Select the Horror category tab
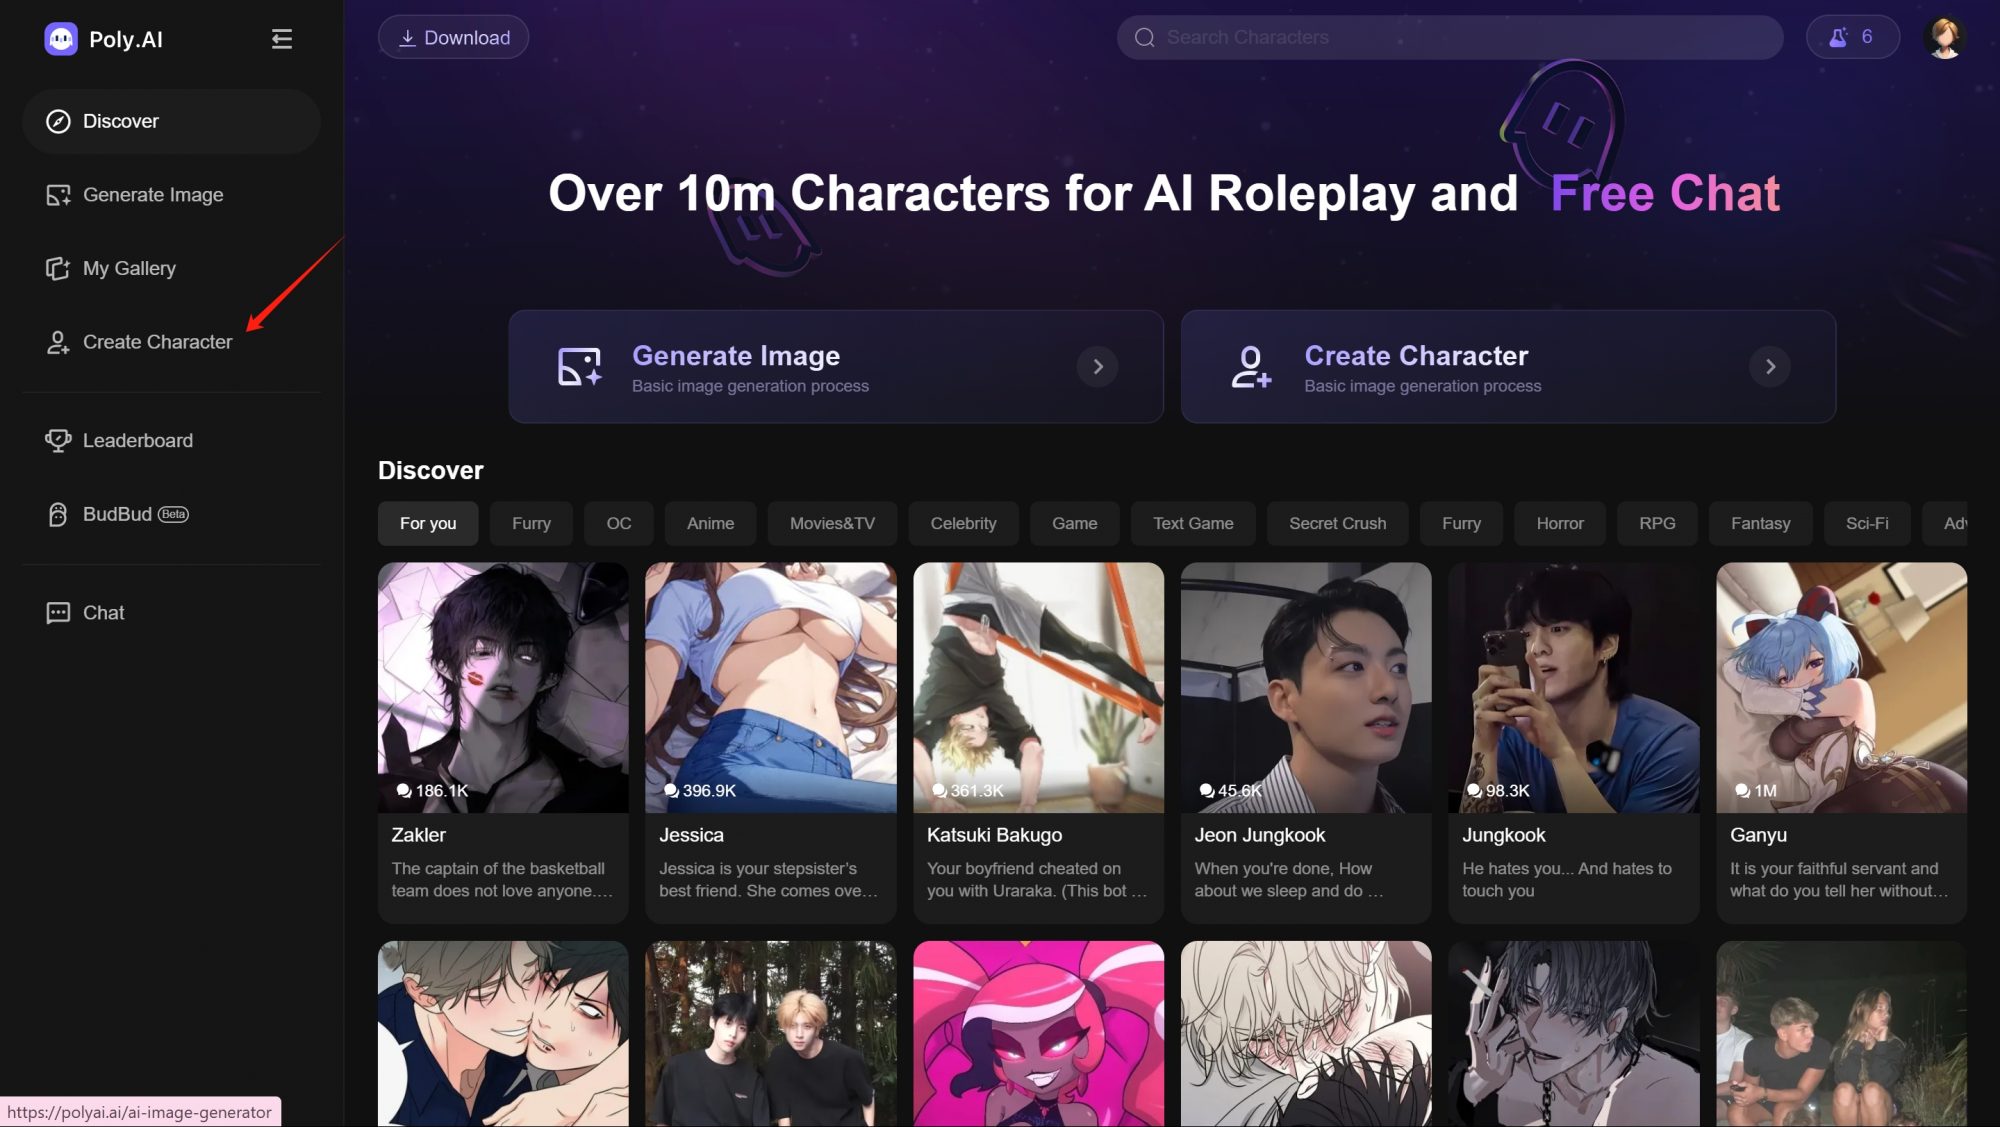2000x1127 pixels. (x=1560, y=523)
